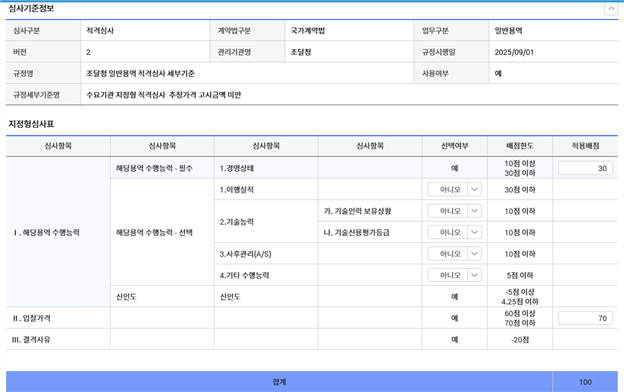Click the 심사기준정보 section title
This screenshot has height=392, width=624.
point(31,8)
